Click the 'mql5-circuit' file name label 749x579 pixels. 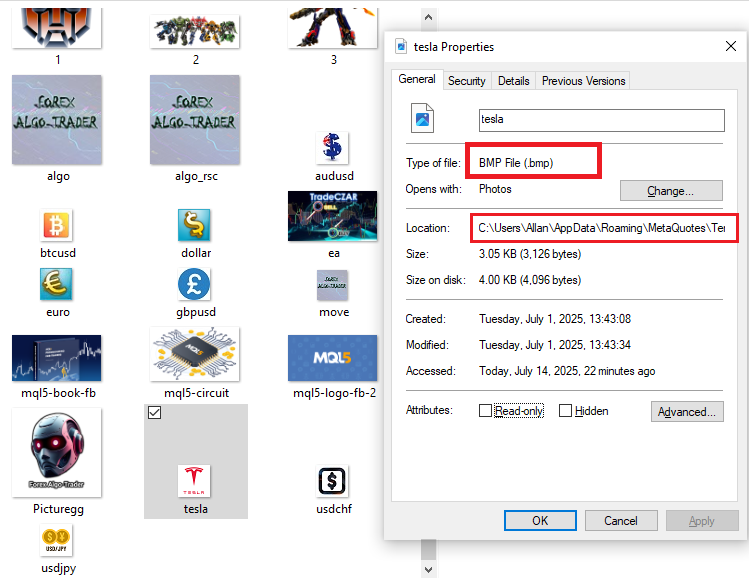pyautogui.click(x=196, y=393)
